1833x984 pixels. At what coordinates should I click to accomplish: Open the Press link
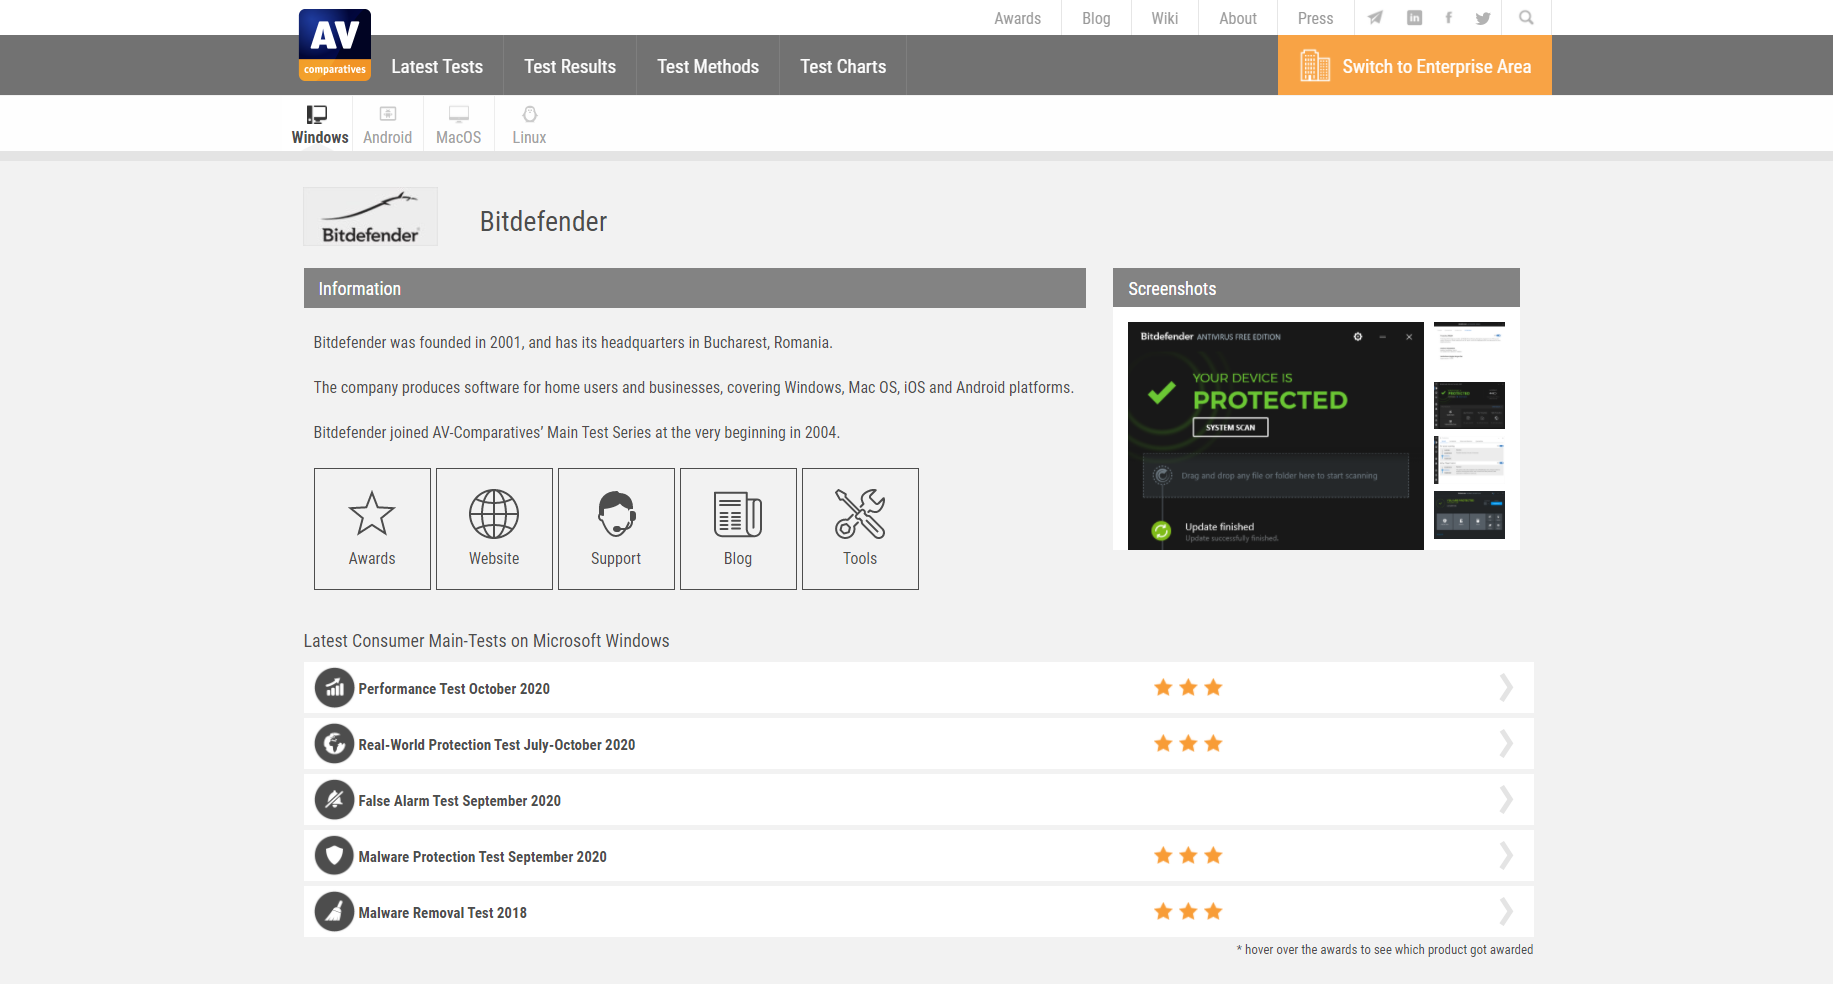pos(1316,18)
